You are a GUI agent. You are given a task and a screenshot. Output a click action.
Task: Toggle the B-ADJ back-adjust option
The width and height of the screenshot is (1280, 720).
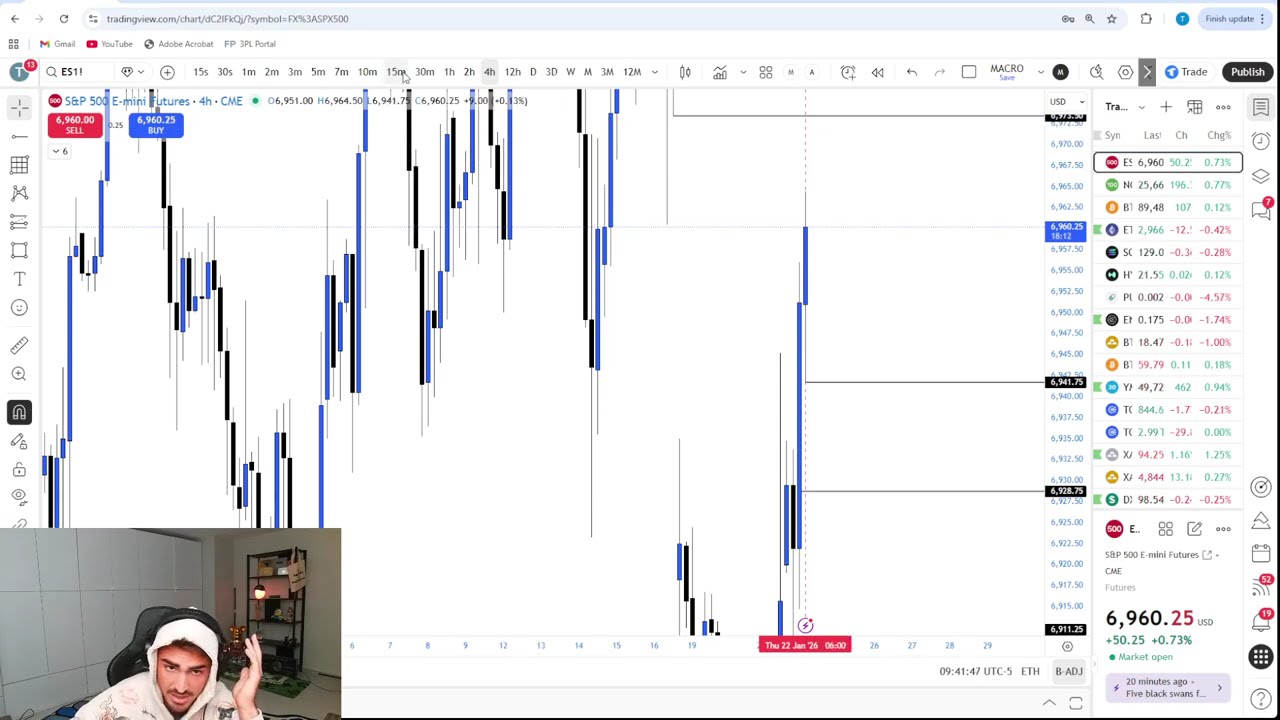tap(1069, 671)
